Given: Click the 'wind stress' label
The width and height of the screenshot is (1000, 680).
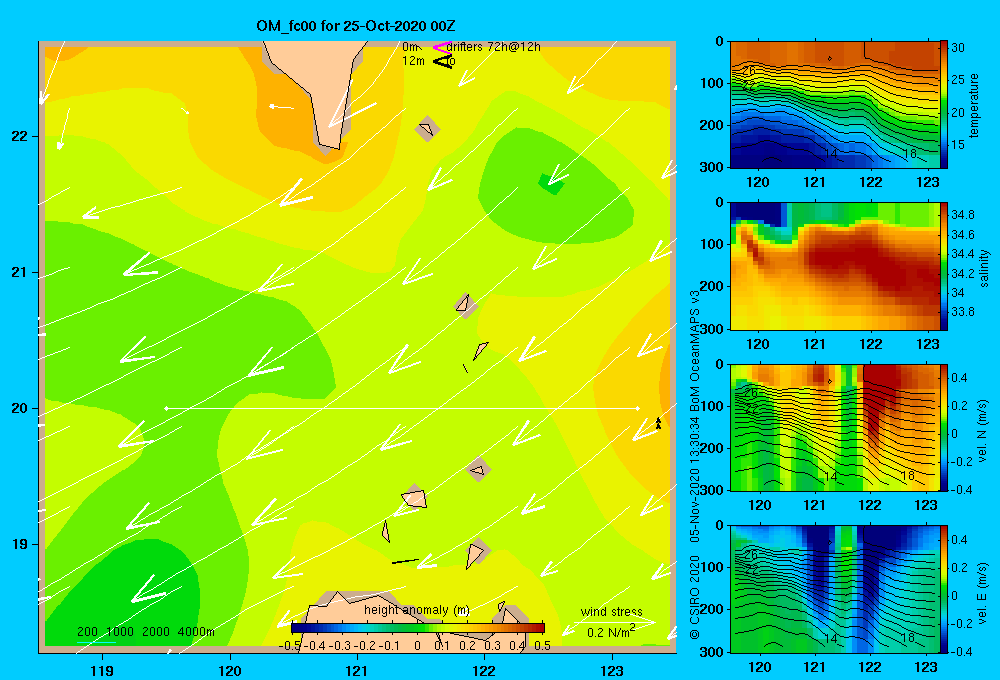Looking at the screenshot, I should coord(612,611).
